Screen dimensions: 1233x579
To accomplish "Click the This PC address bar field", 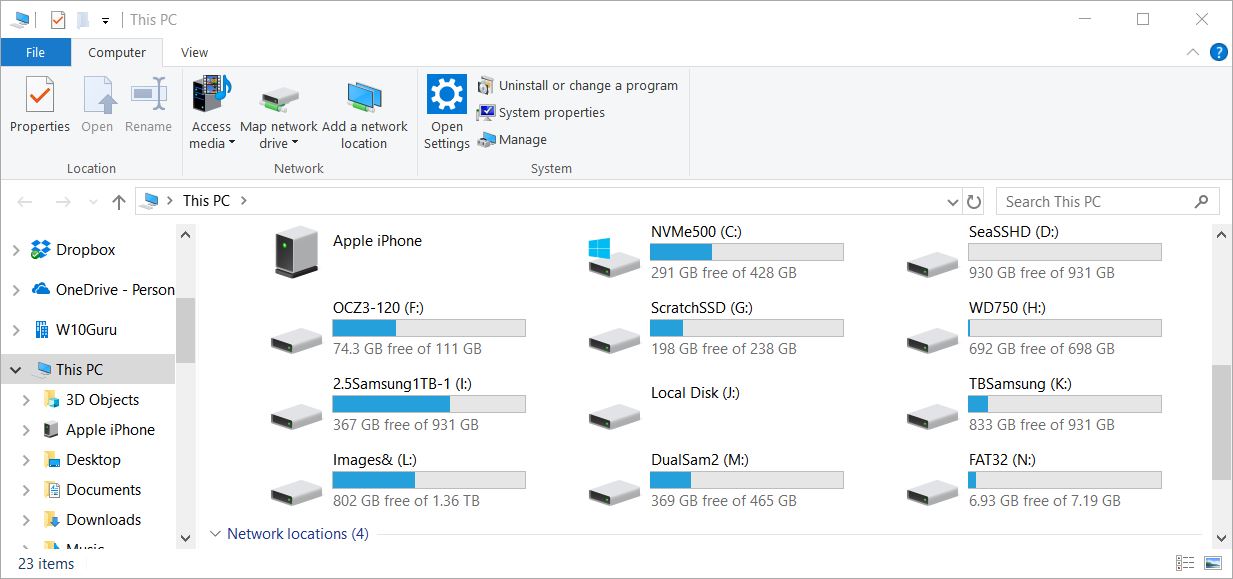I will point(548,201).
